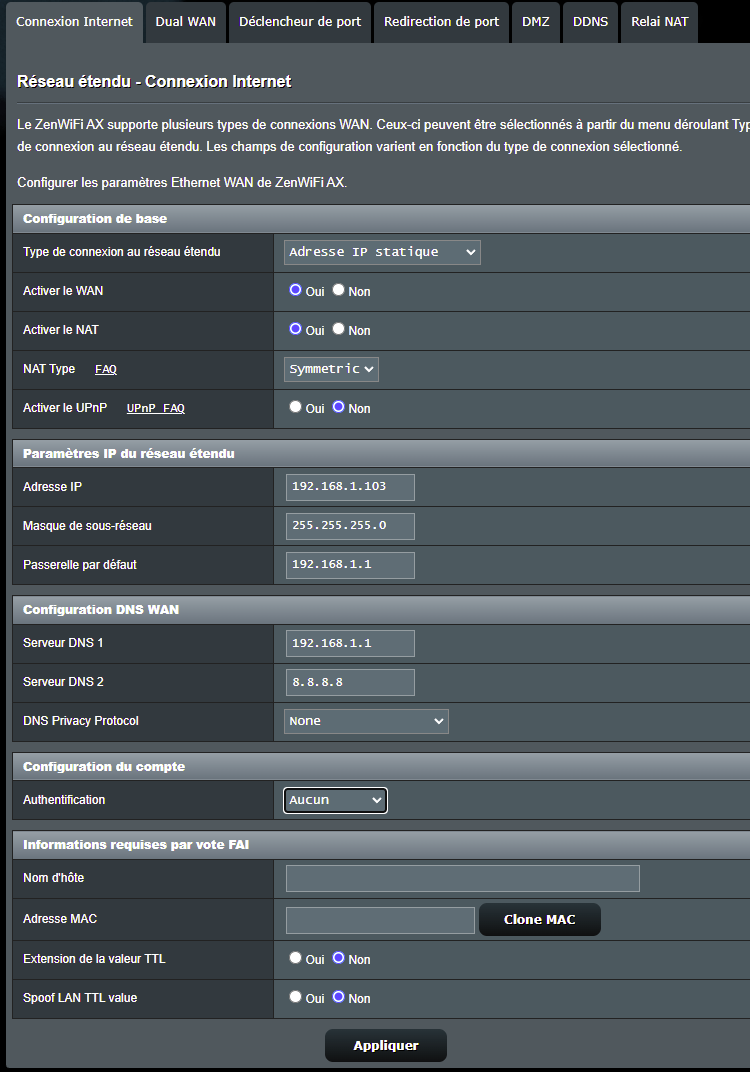The height and width of the screenshot is (1072, 750).
Task: Select the Connexion Internet tab
Action: pos(75,22)
